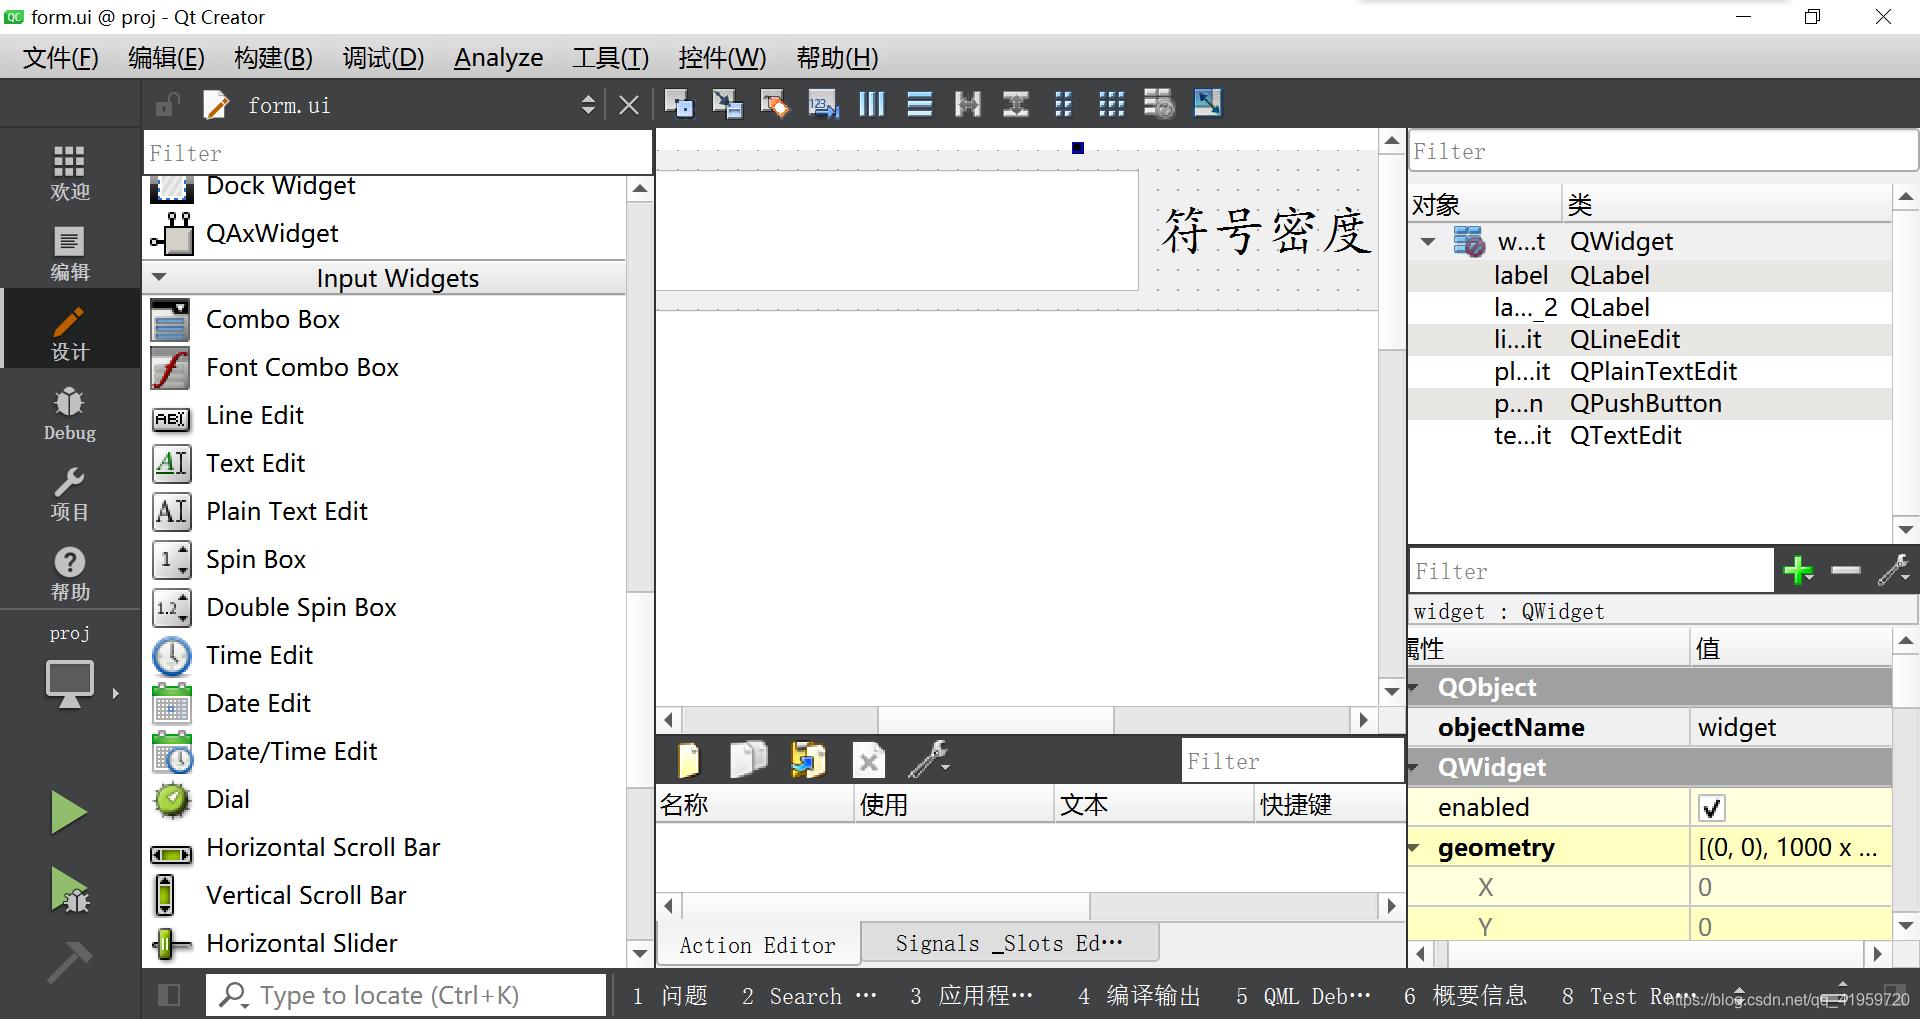Switch to Signals _Slots Editor tab
Viewport: 1920px width, 1019px height.
1008,943
